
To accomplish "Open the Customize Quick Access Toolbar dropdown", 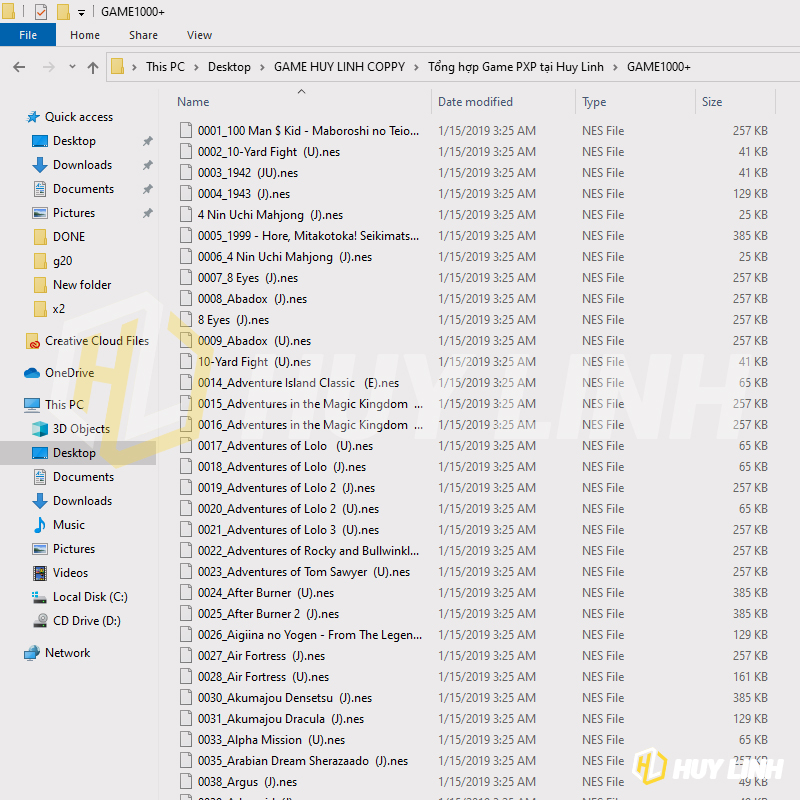I will pyautogui.click(x=81, y=13).
